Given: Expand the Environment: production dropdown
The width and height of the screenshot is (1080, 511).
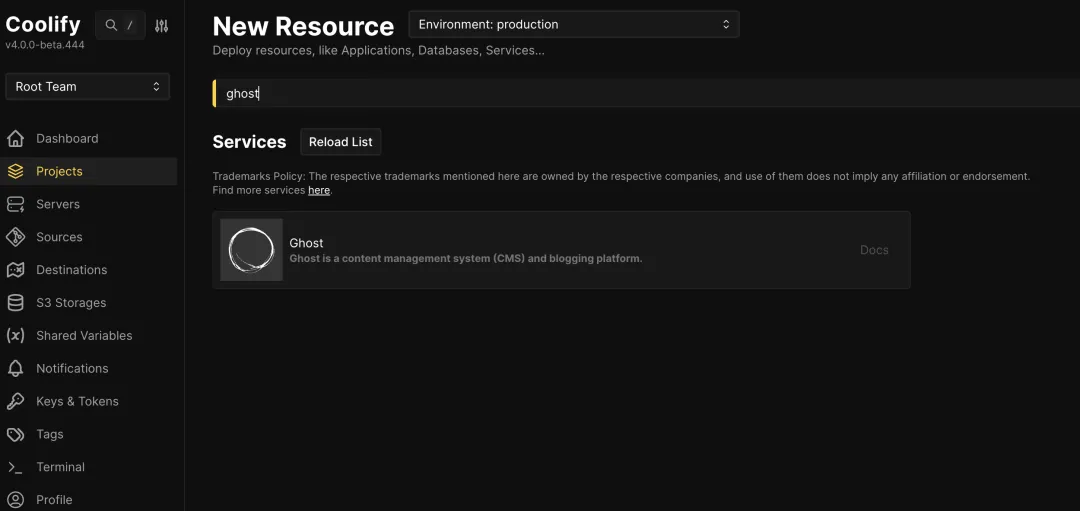Looking at the screenshot, I should coord(574,24).
